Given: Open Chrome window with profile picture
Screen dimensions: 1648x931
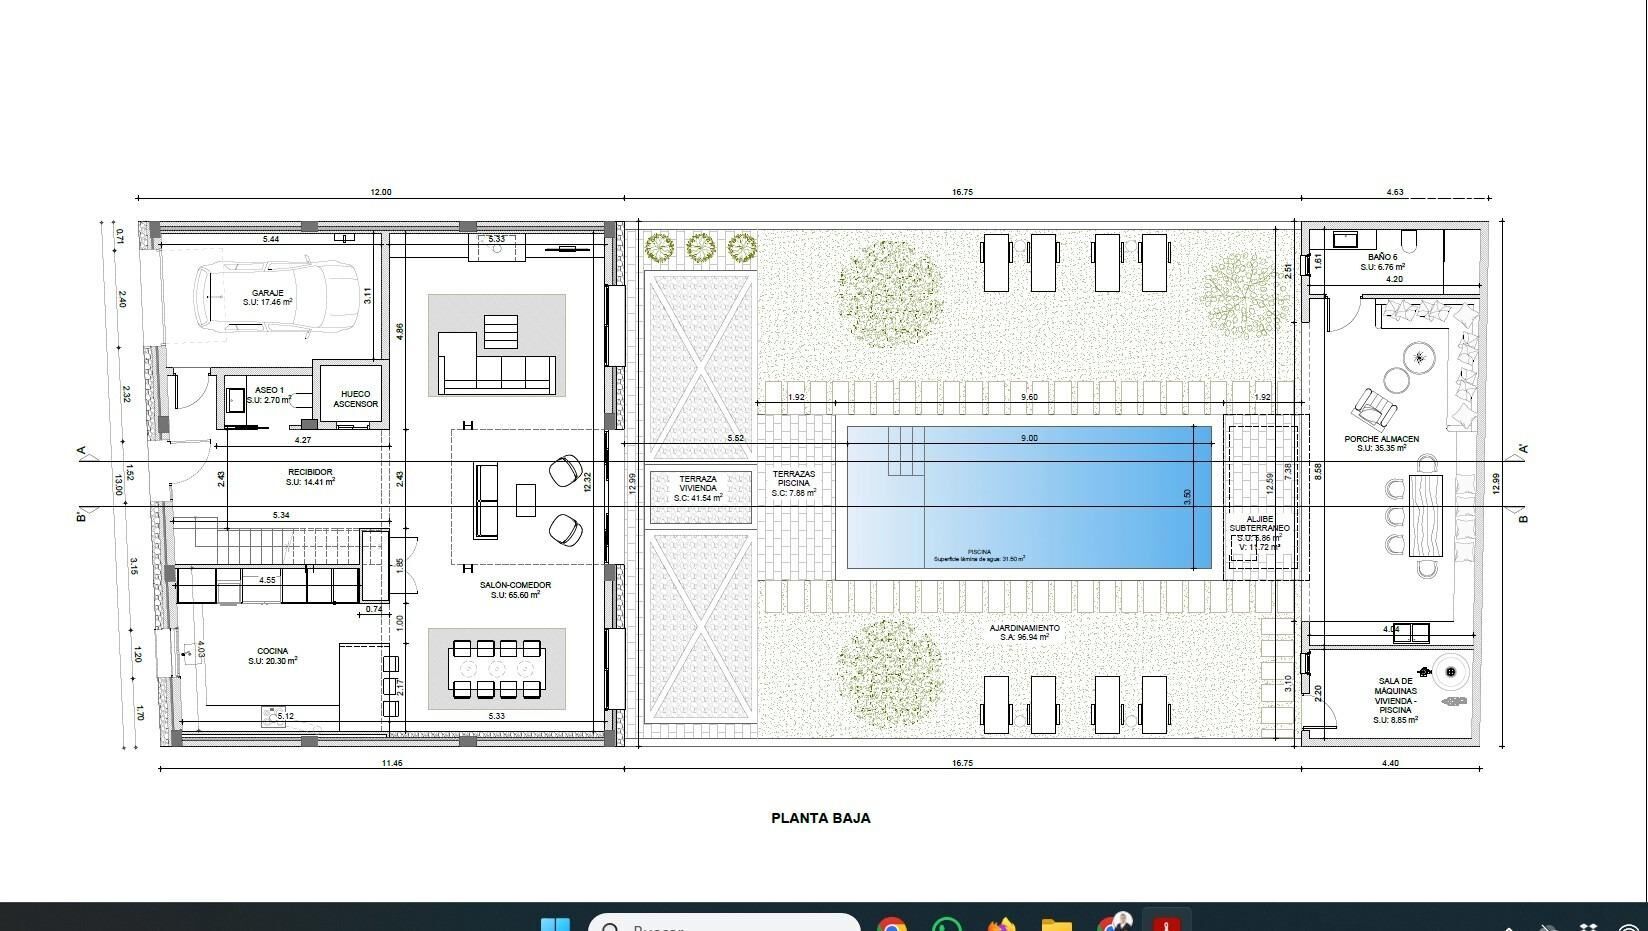Looking at the screenshot, I should (x=1113, y=923).
